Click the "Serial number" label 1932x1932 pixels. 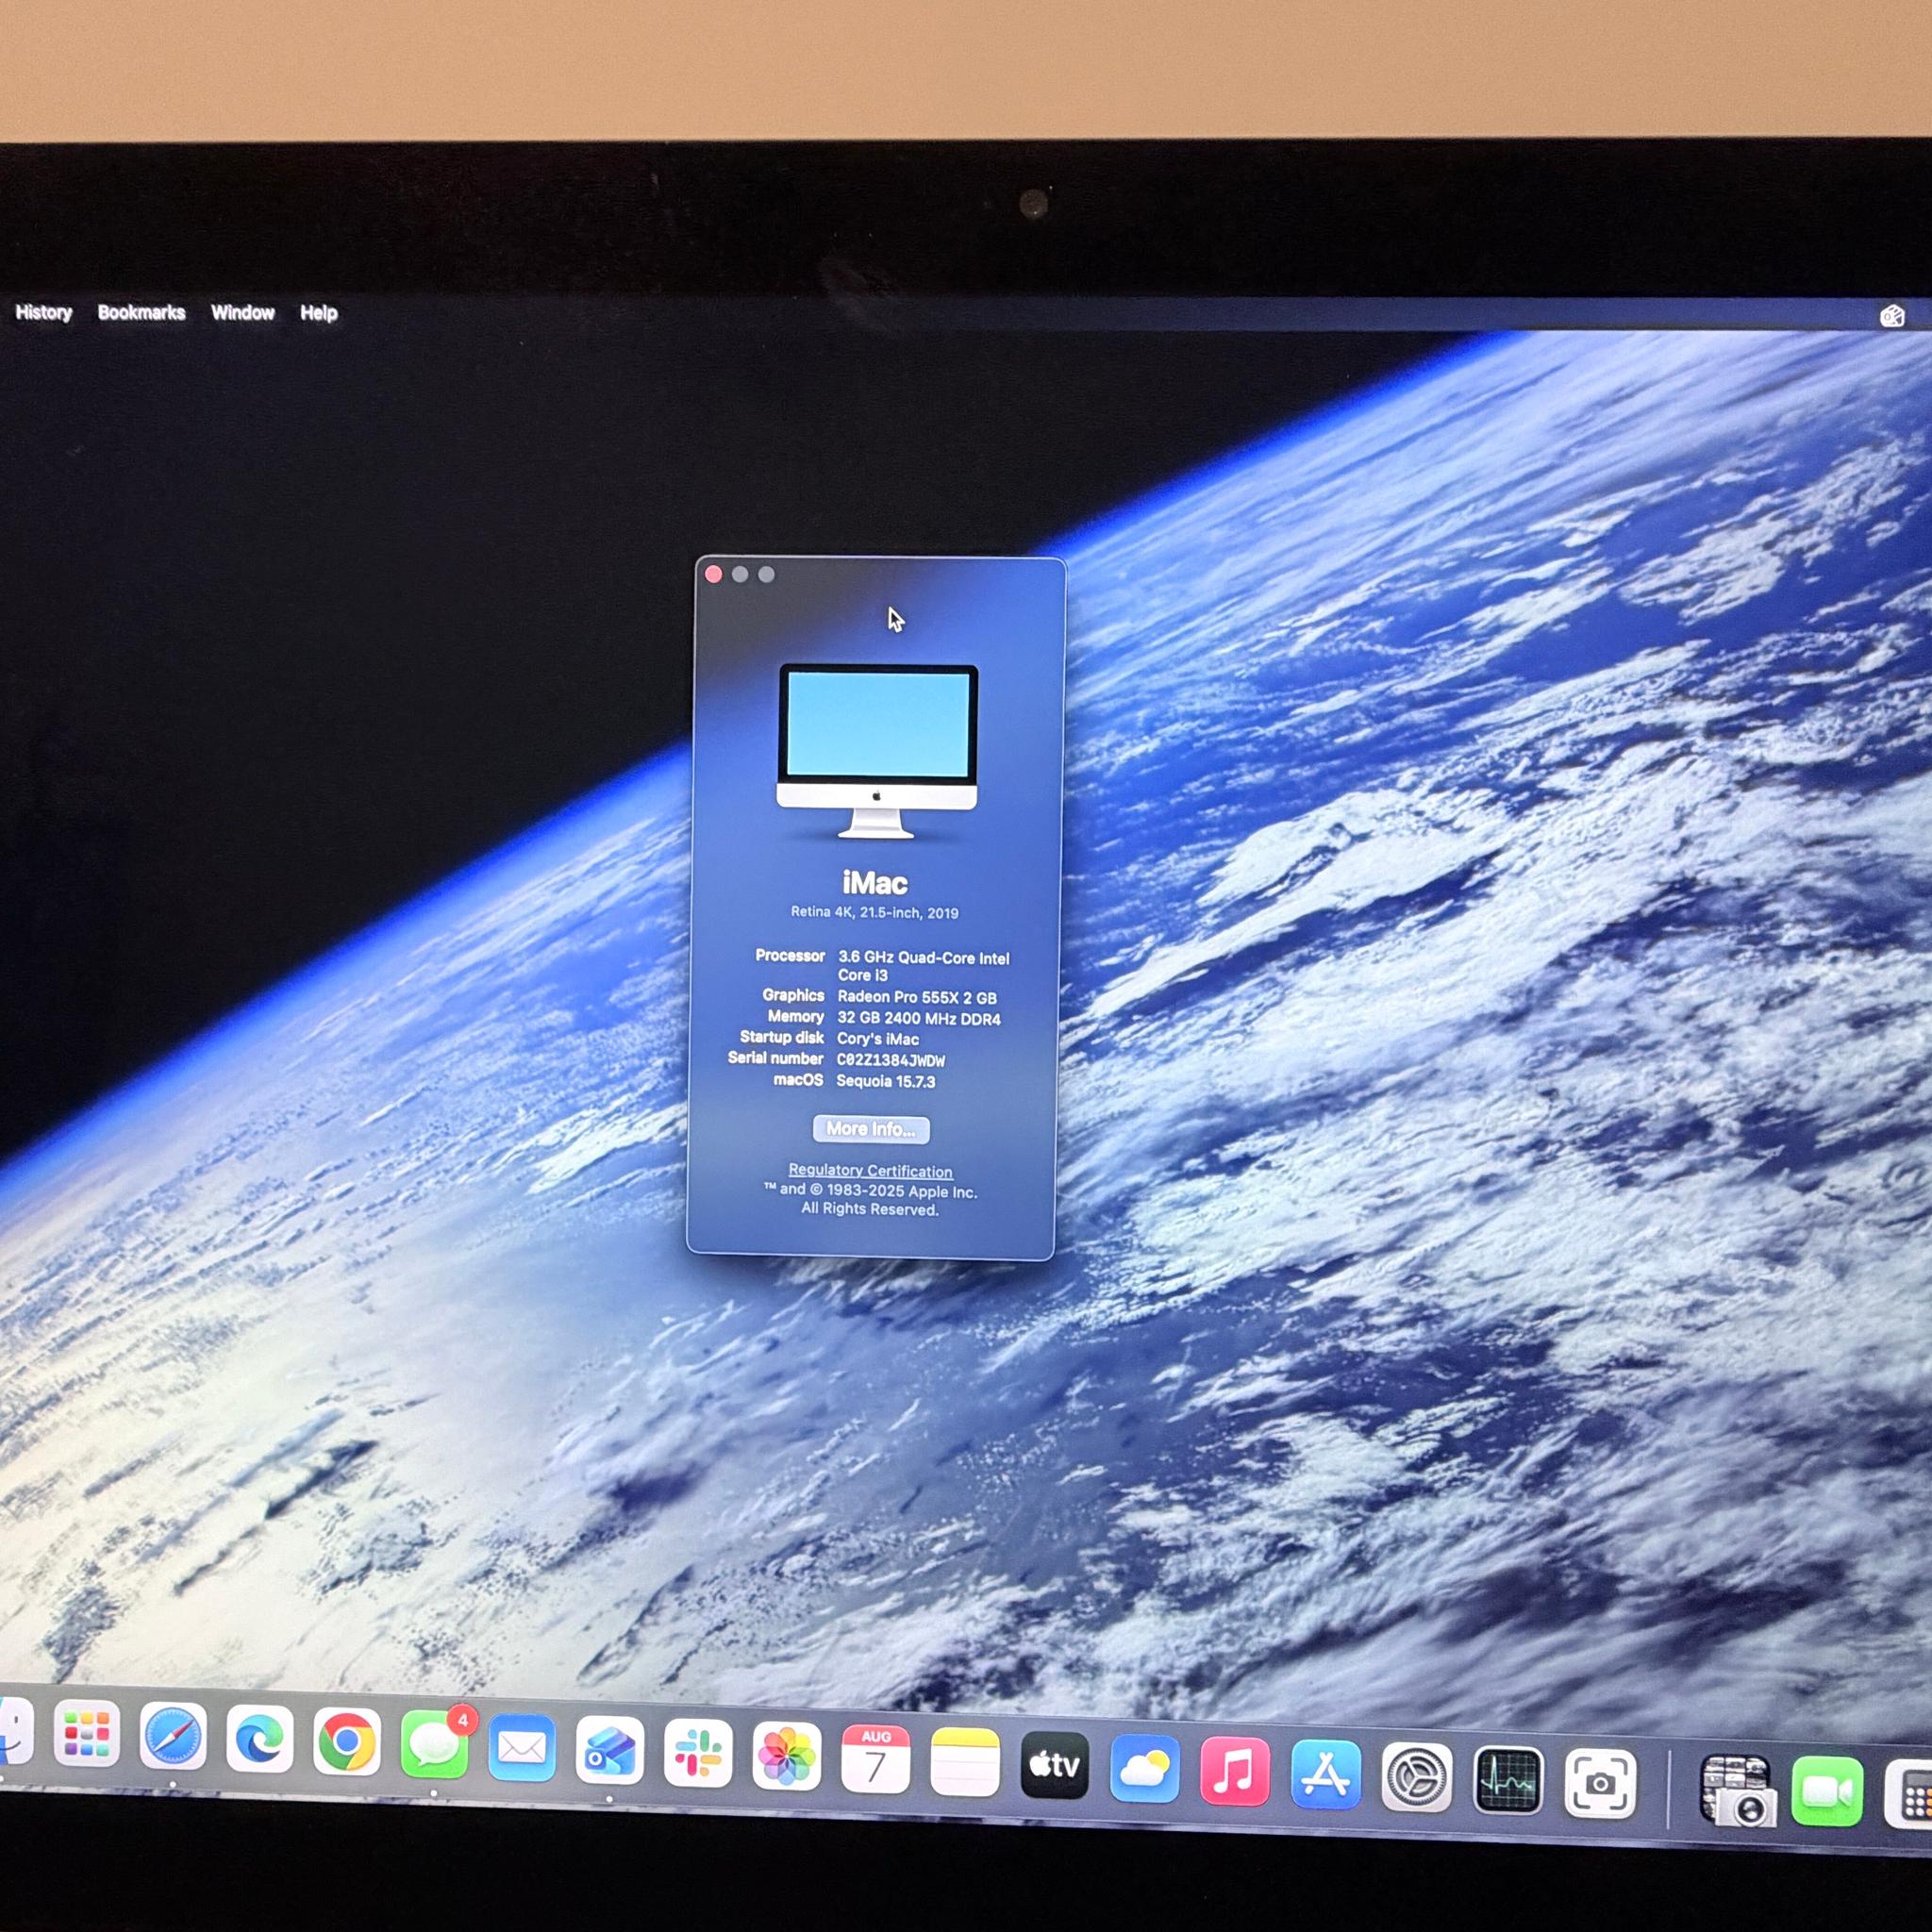[x=775, y=1058]
